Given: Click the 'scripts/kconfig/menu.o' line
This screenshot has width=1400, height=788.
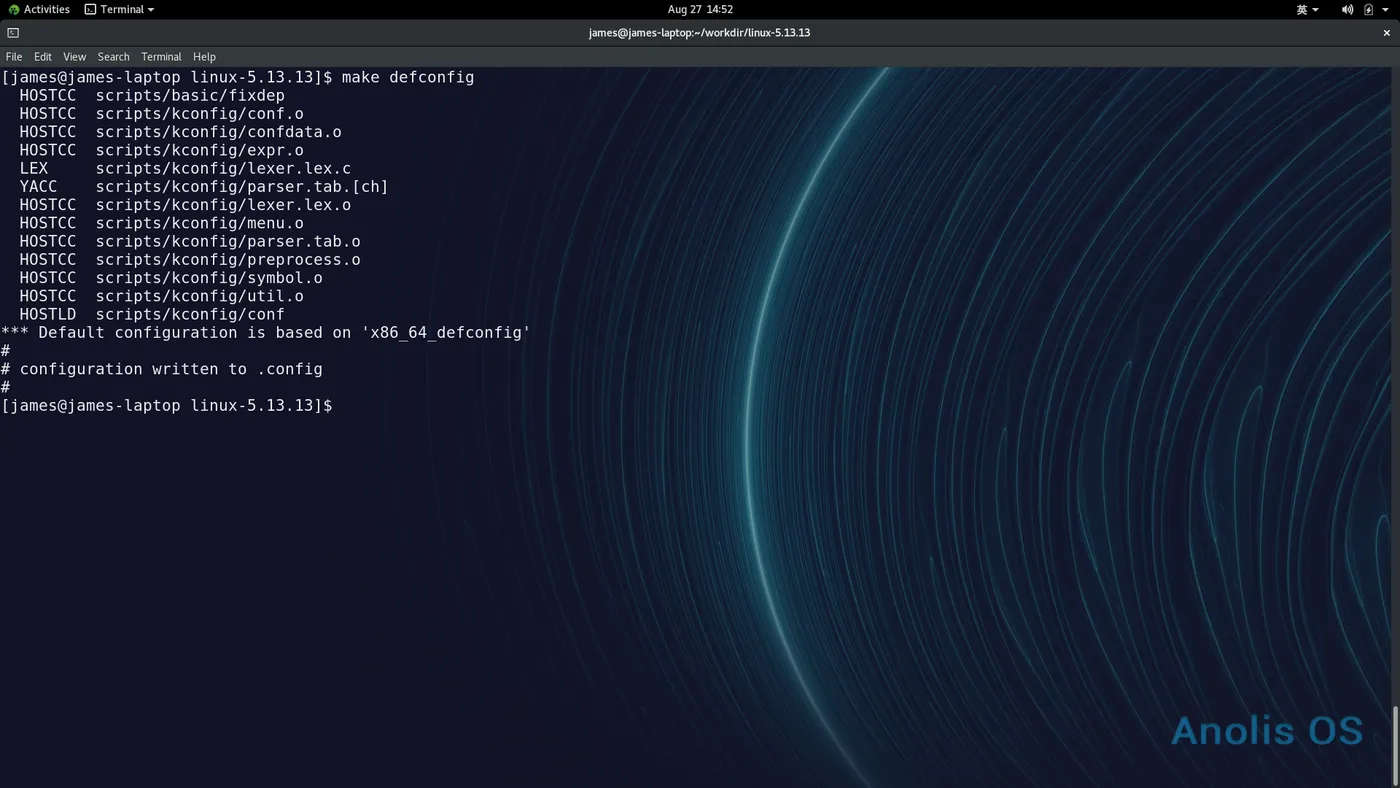Looking at the screenshot, I should click(x=200, y=223).
